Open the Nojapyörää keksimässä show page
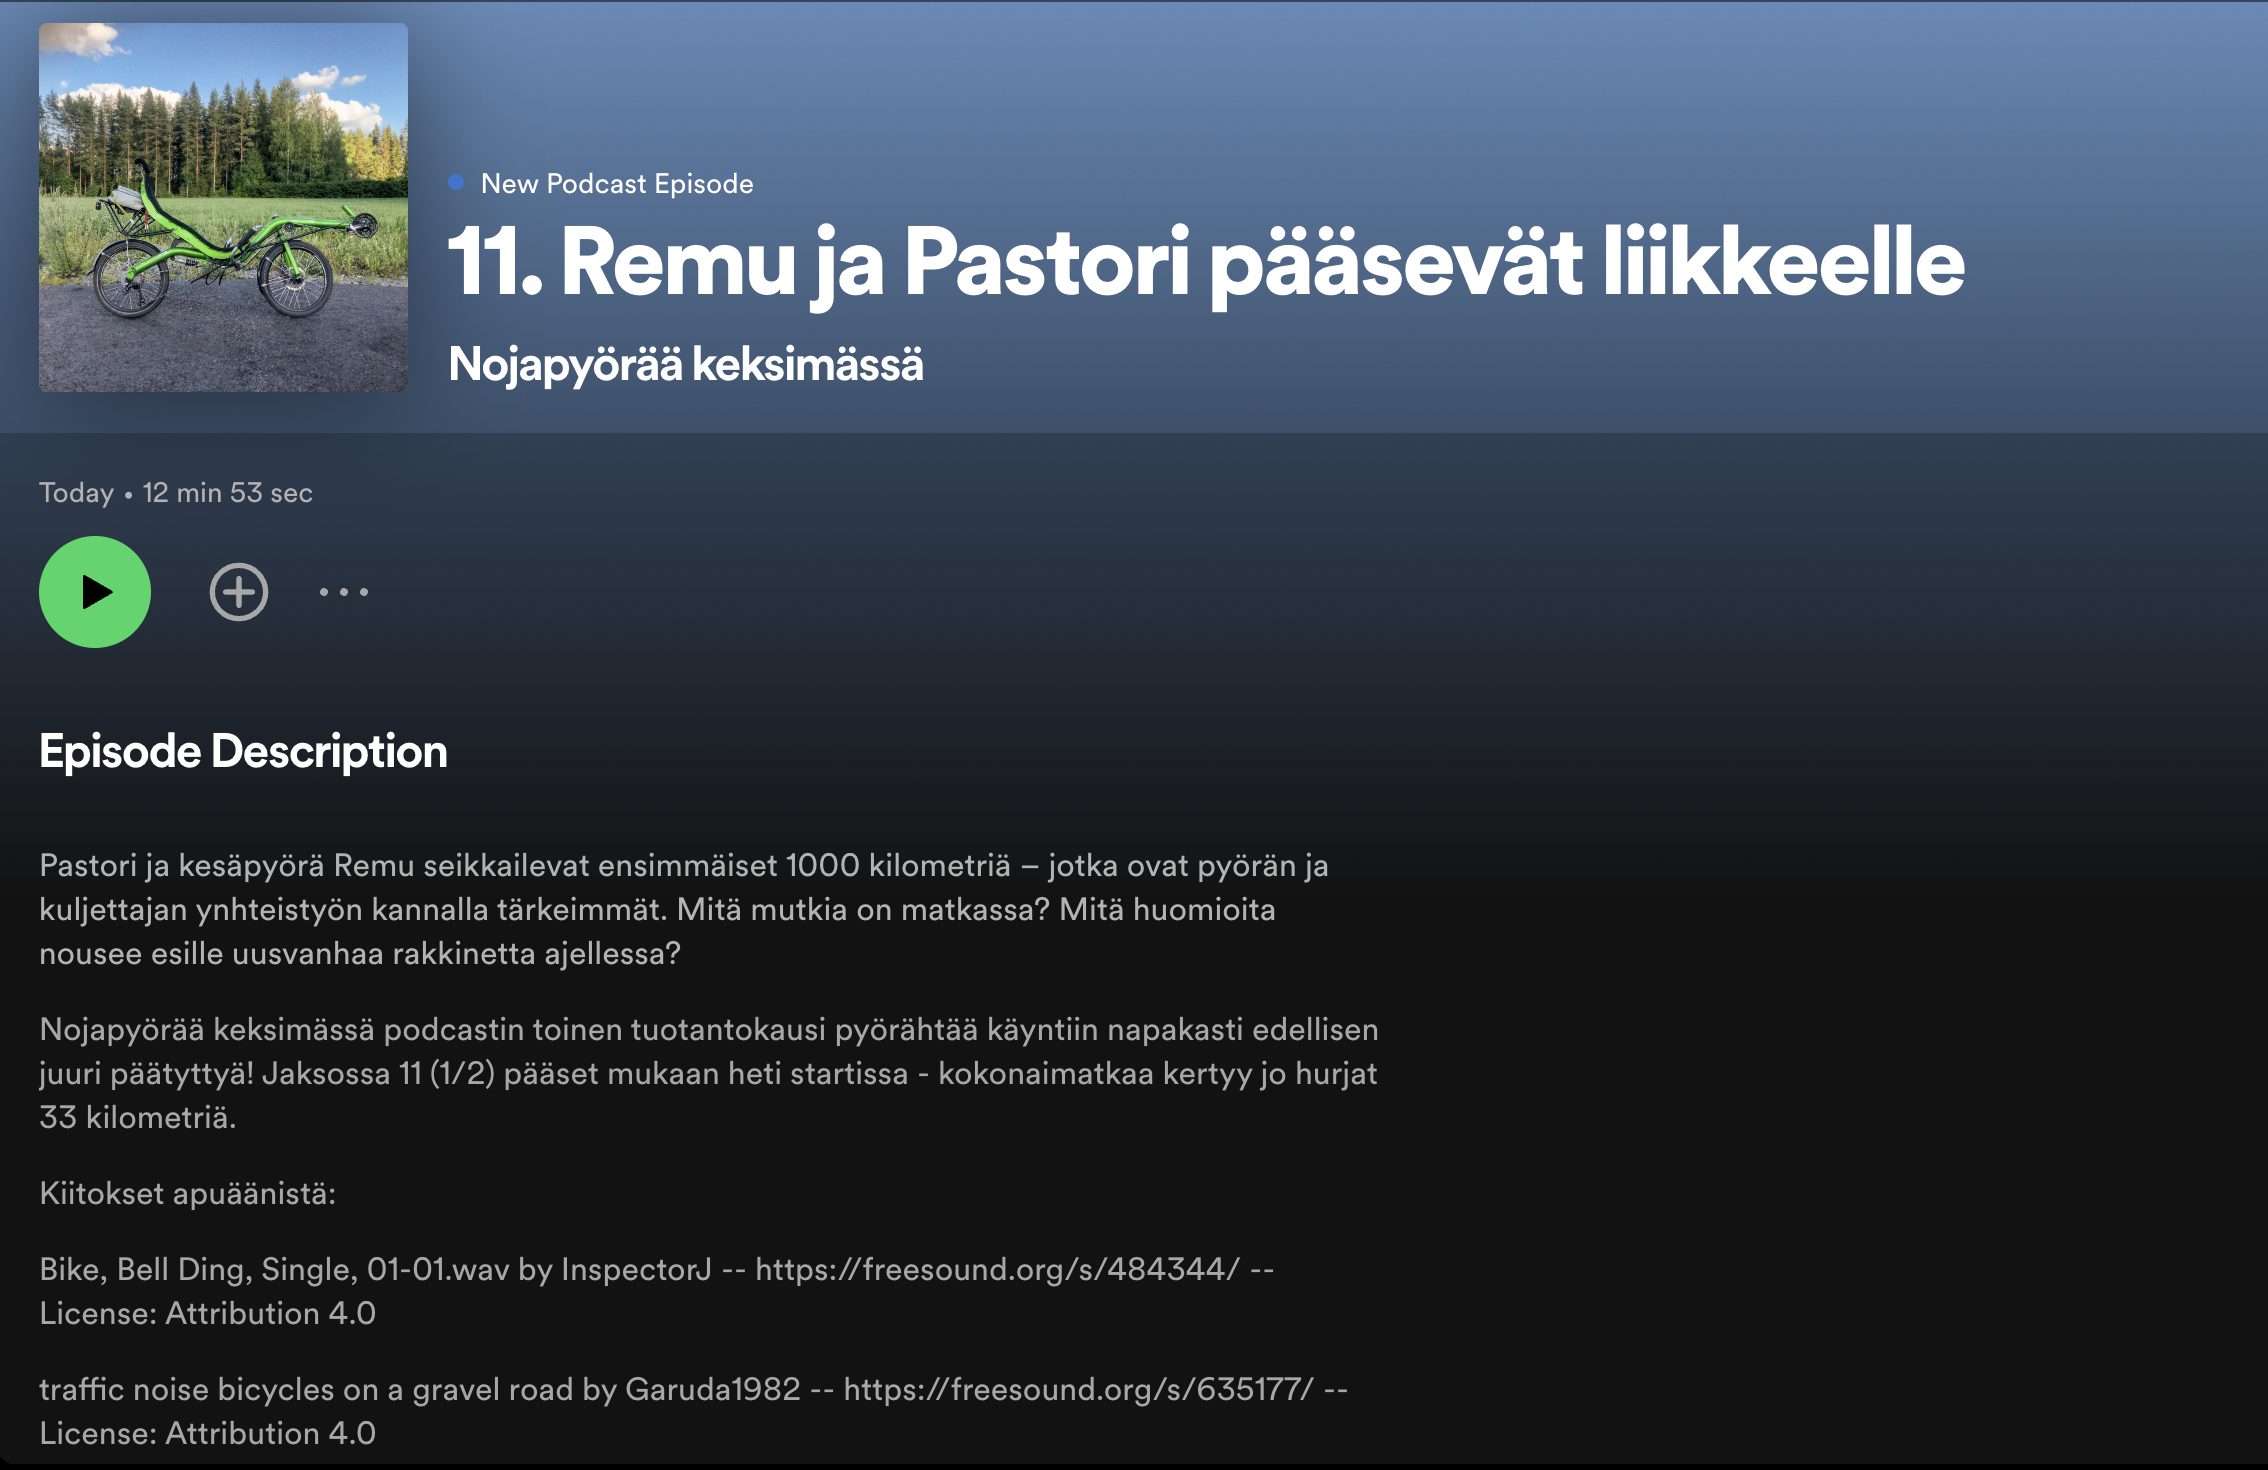The height and width of the screenshot is (1470, 2268). (x=685, y=364)
